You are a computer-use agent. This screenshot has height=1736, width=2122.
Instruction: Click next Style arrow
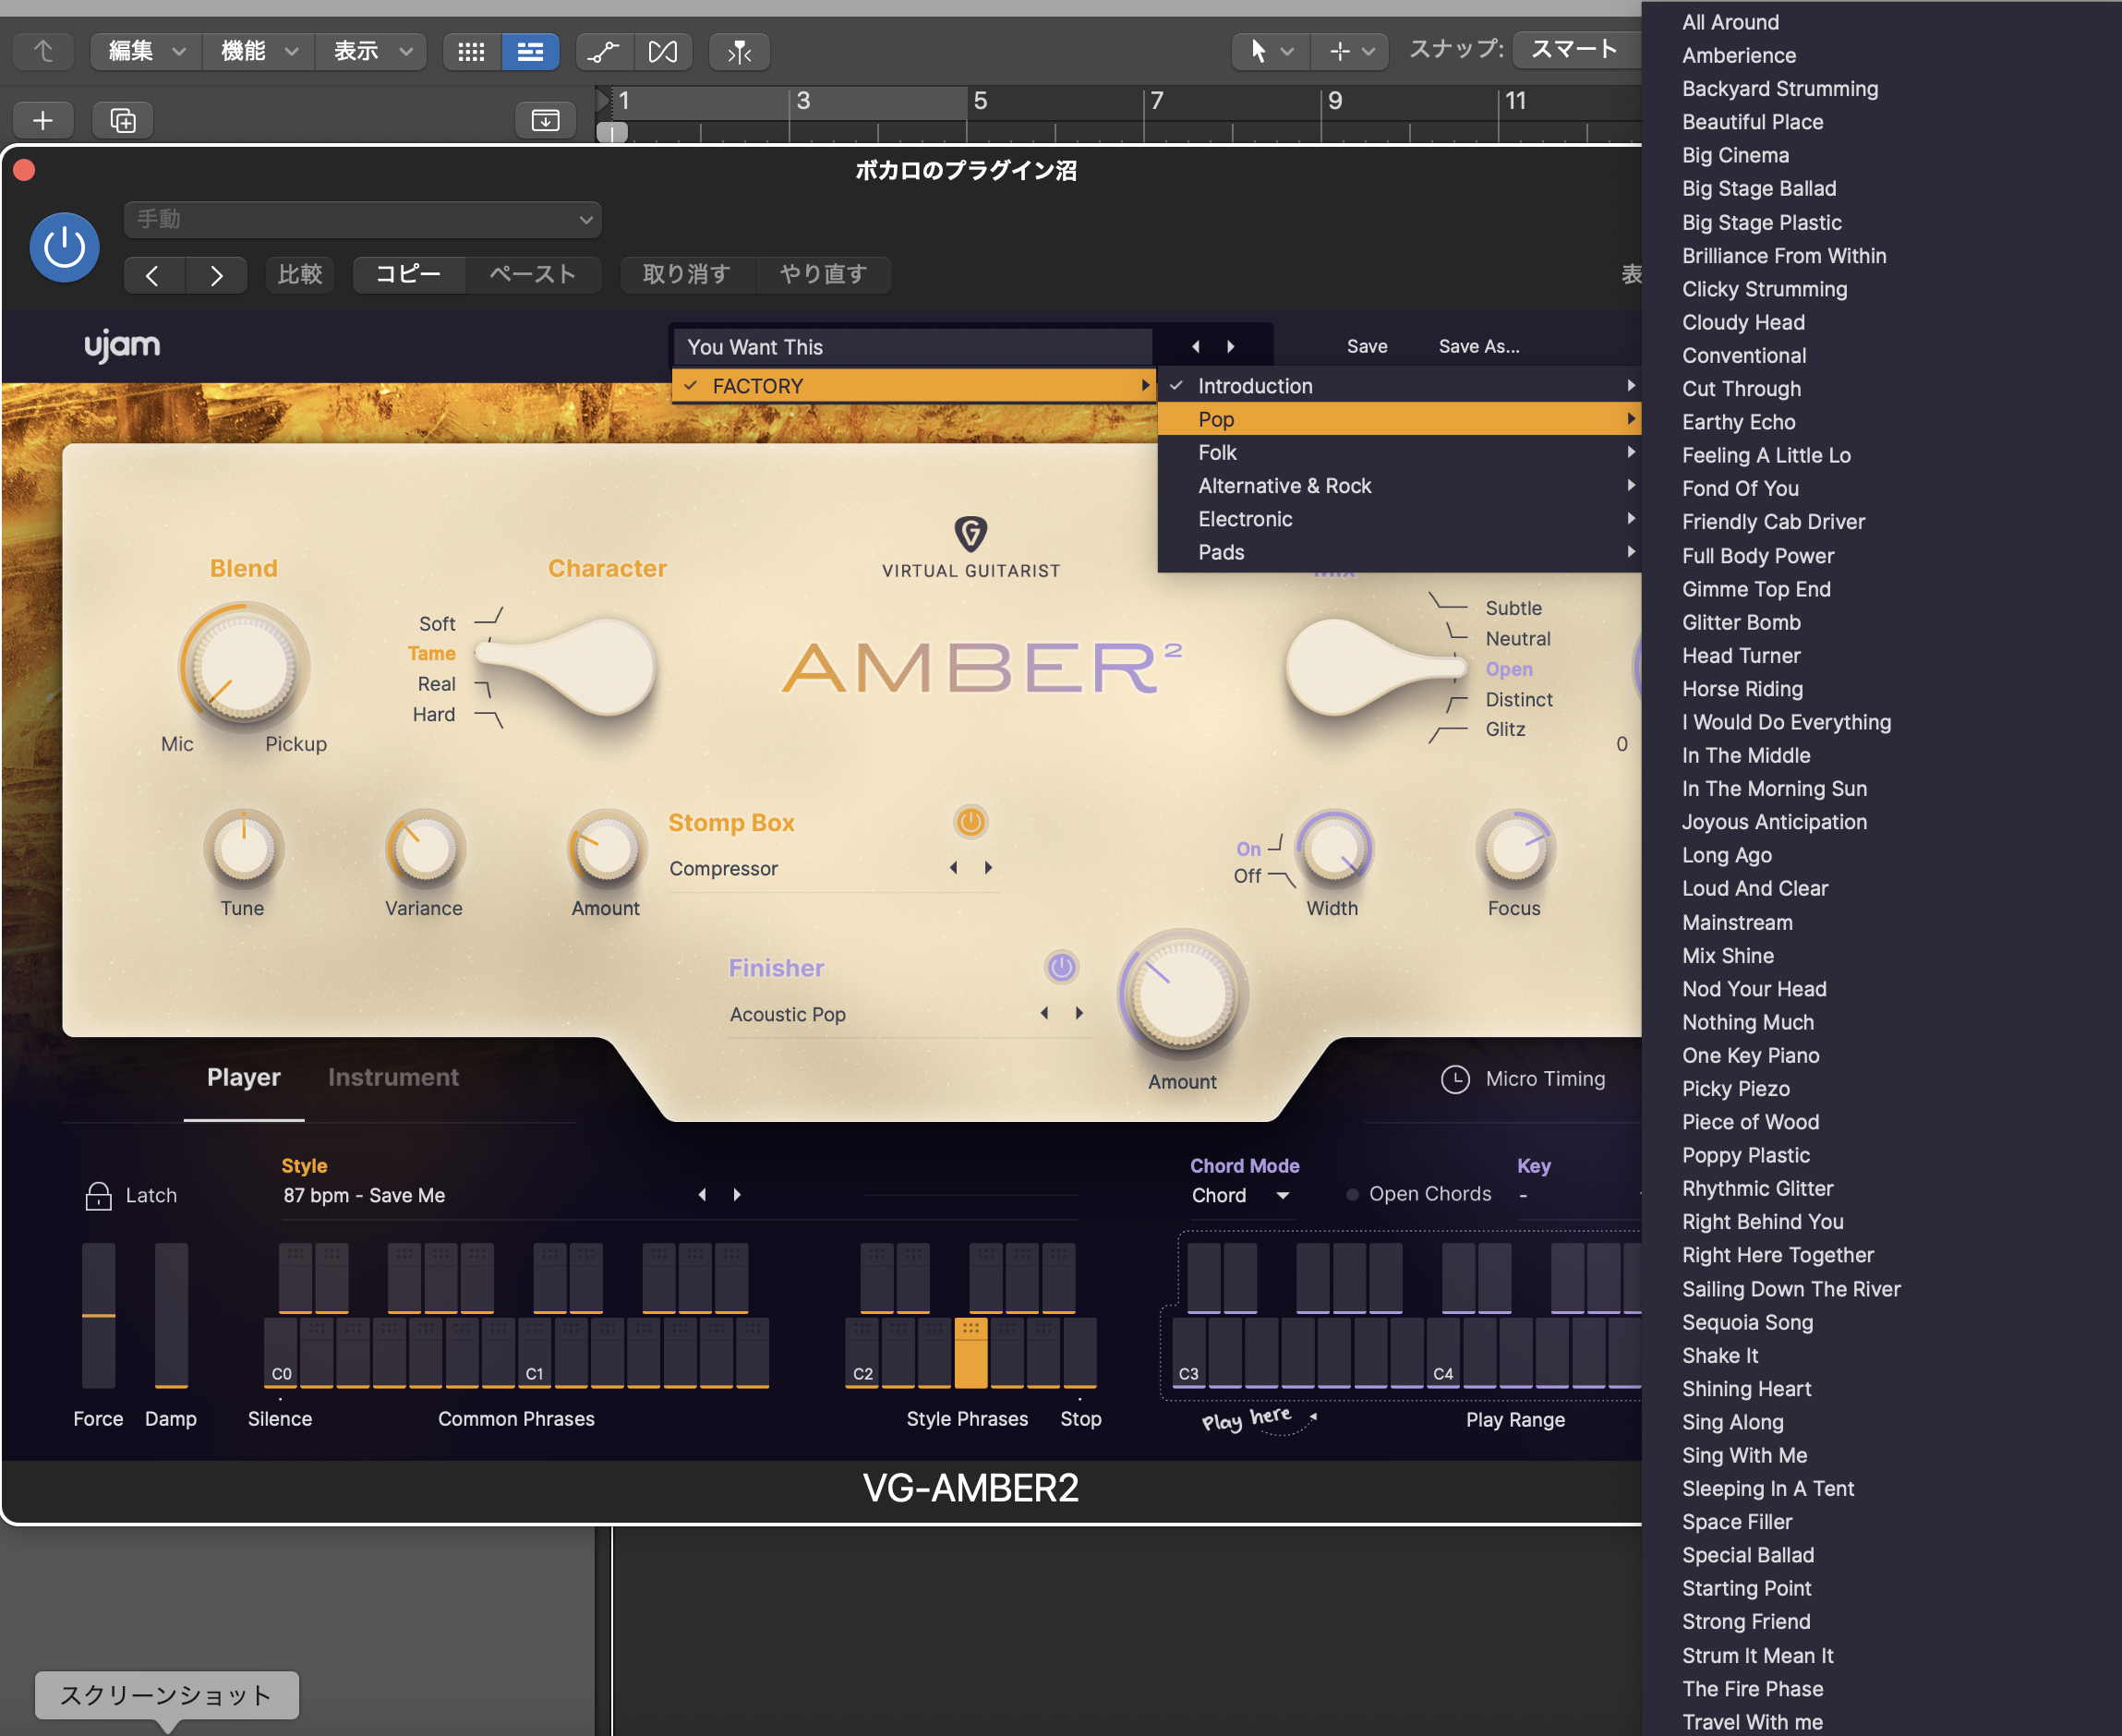(x=737, y=1195)
